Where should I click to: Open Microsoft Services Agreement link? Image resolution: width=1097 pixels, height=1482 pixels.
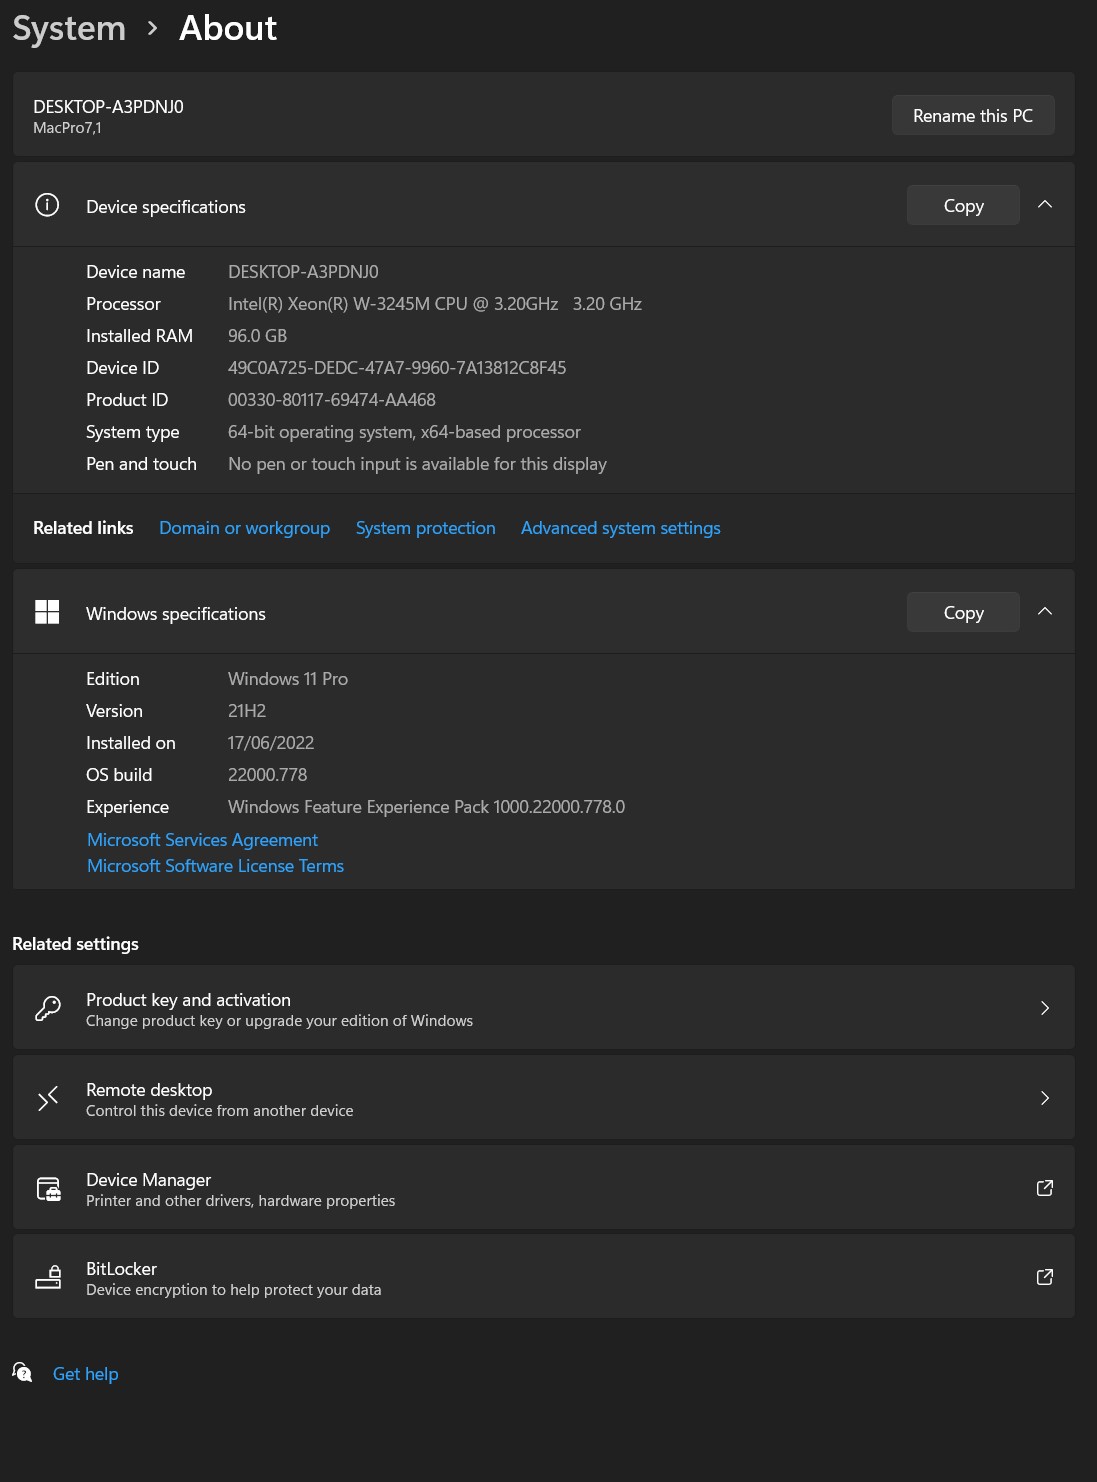(x=202, y=840)
